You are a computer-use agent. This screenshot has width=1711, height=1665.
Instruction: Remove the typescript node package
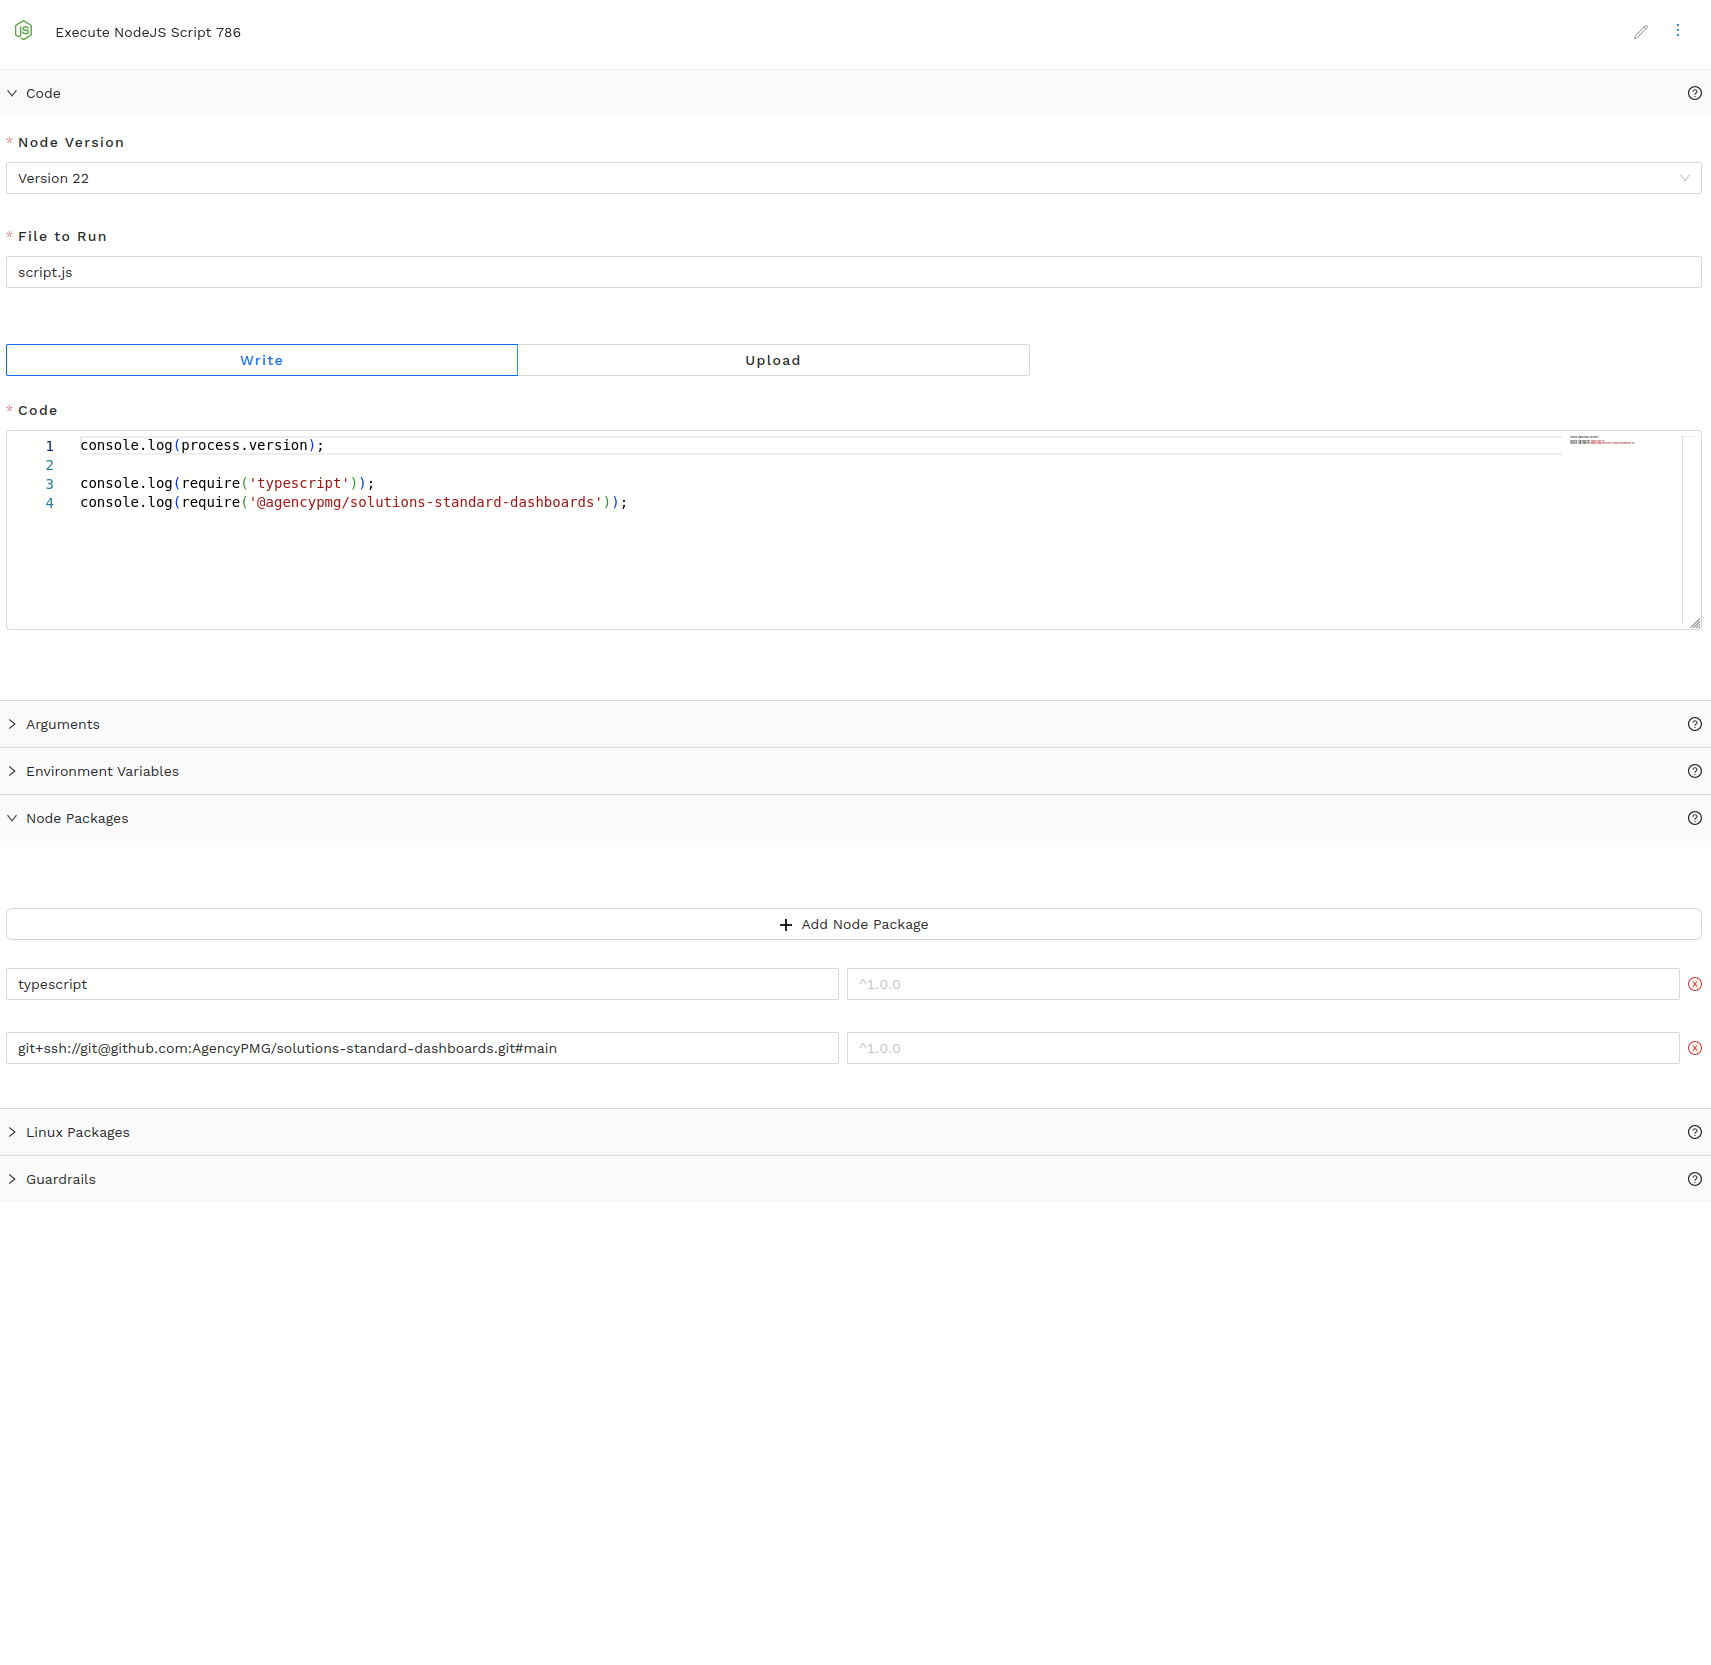pos(1694,984)
